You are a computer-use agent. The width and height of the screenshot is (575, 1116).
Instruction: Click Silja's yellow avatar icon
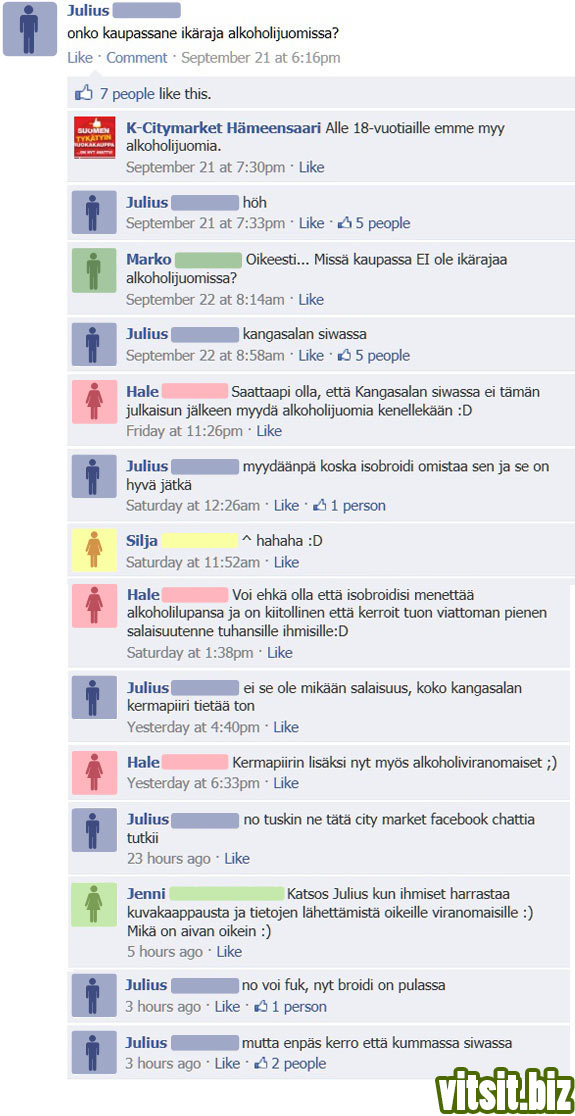click(94, 550)
